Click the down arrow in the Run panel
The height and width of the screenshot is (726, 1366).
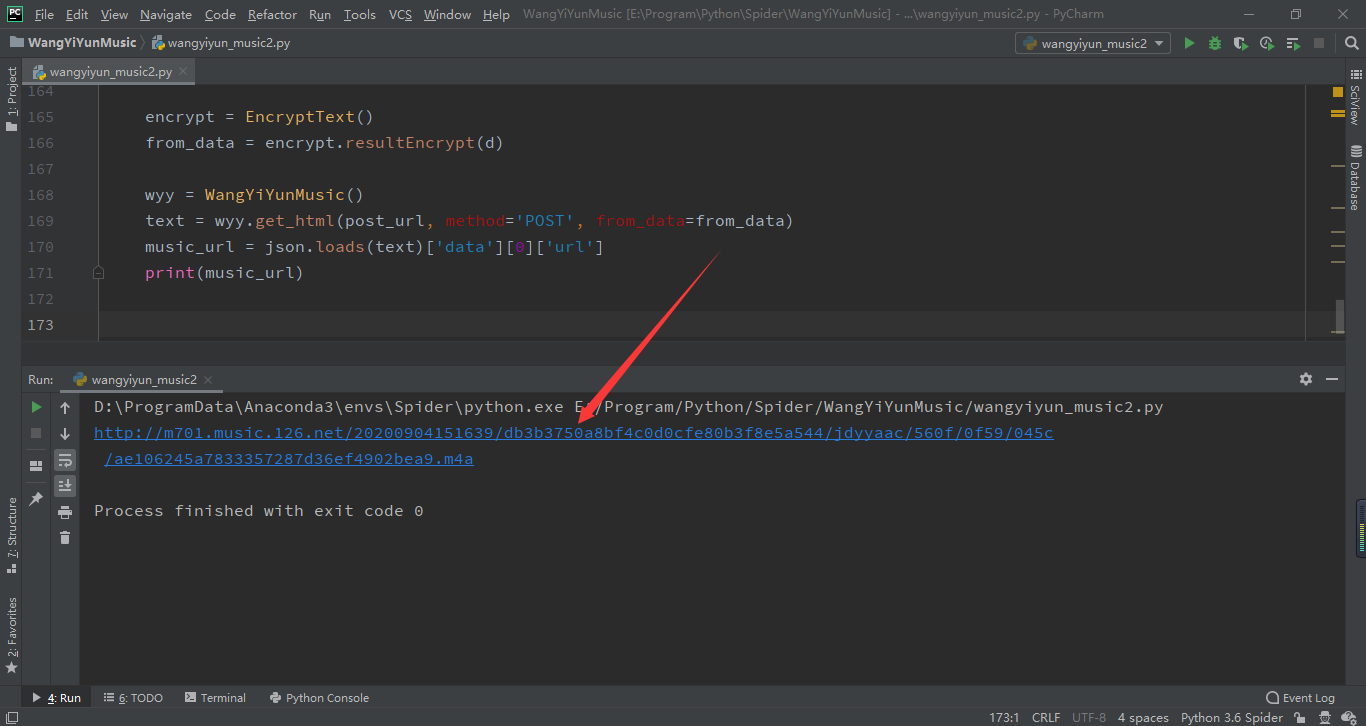[65, 434]
